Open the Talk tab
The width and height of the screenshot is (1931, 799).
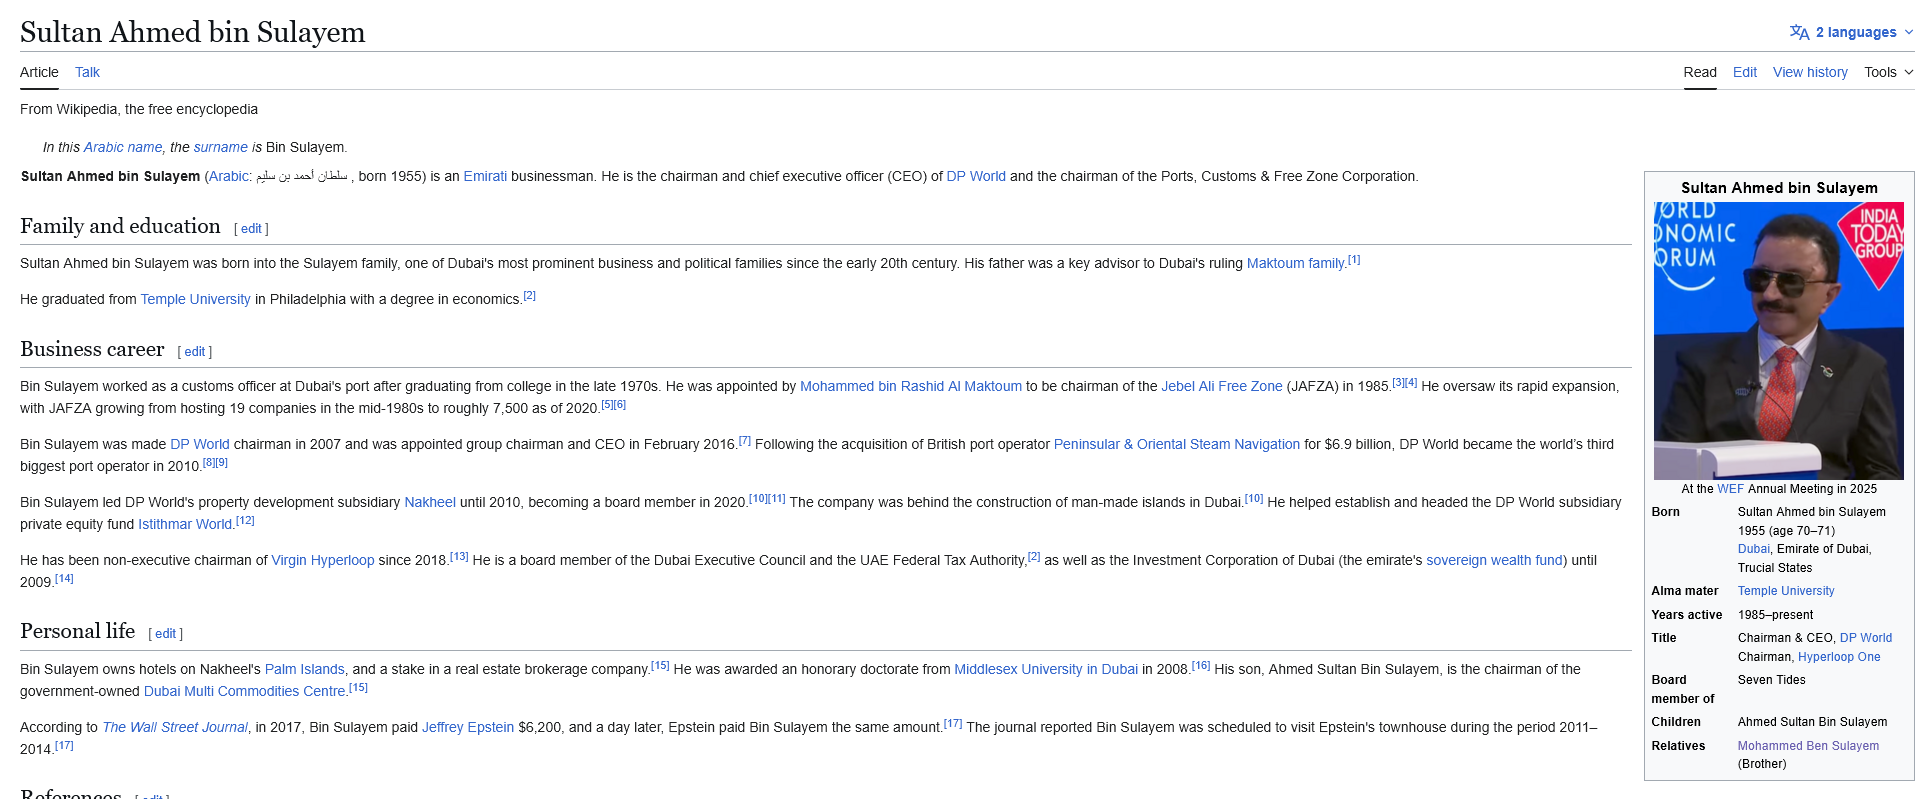pos(87,72)
